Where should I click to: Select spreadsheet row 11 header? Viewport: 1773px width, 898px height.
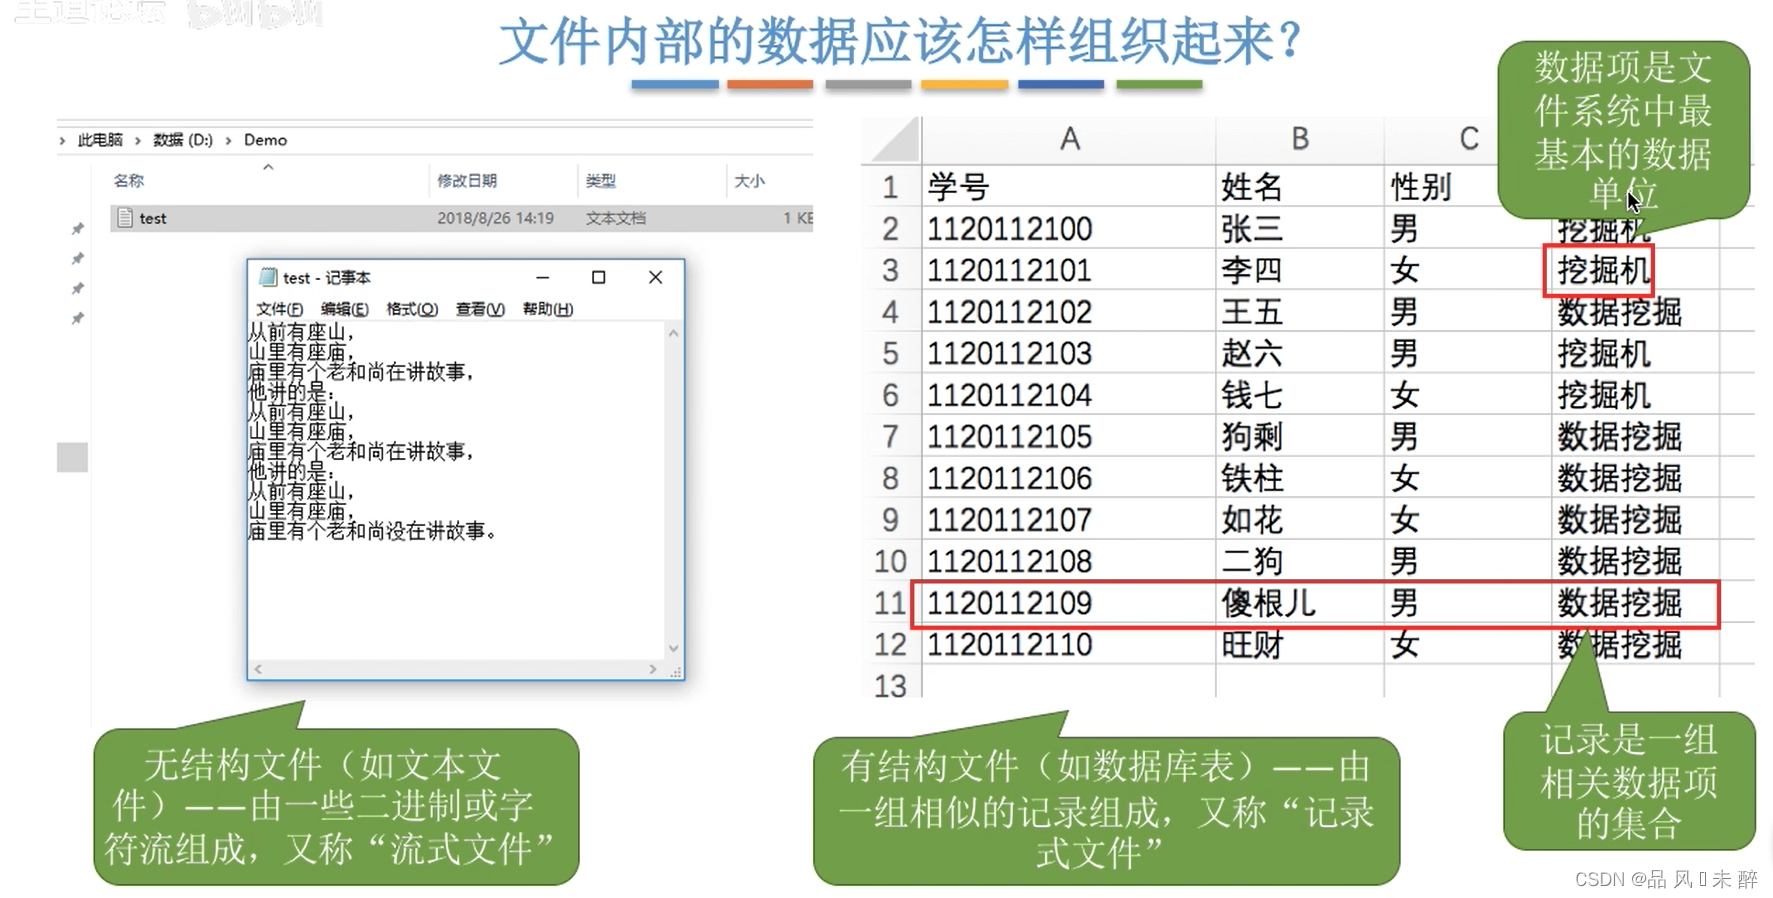click(891, 603)
